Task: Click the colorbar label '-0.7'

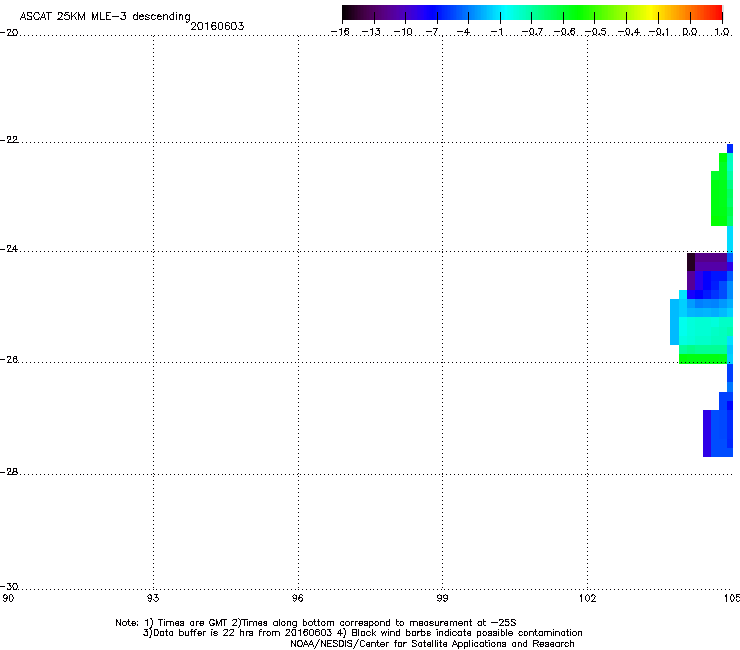Action: pos(532,32)
